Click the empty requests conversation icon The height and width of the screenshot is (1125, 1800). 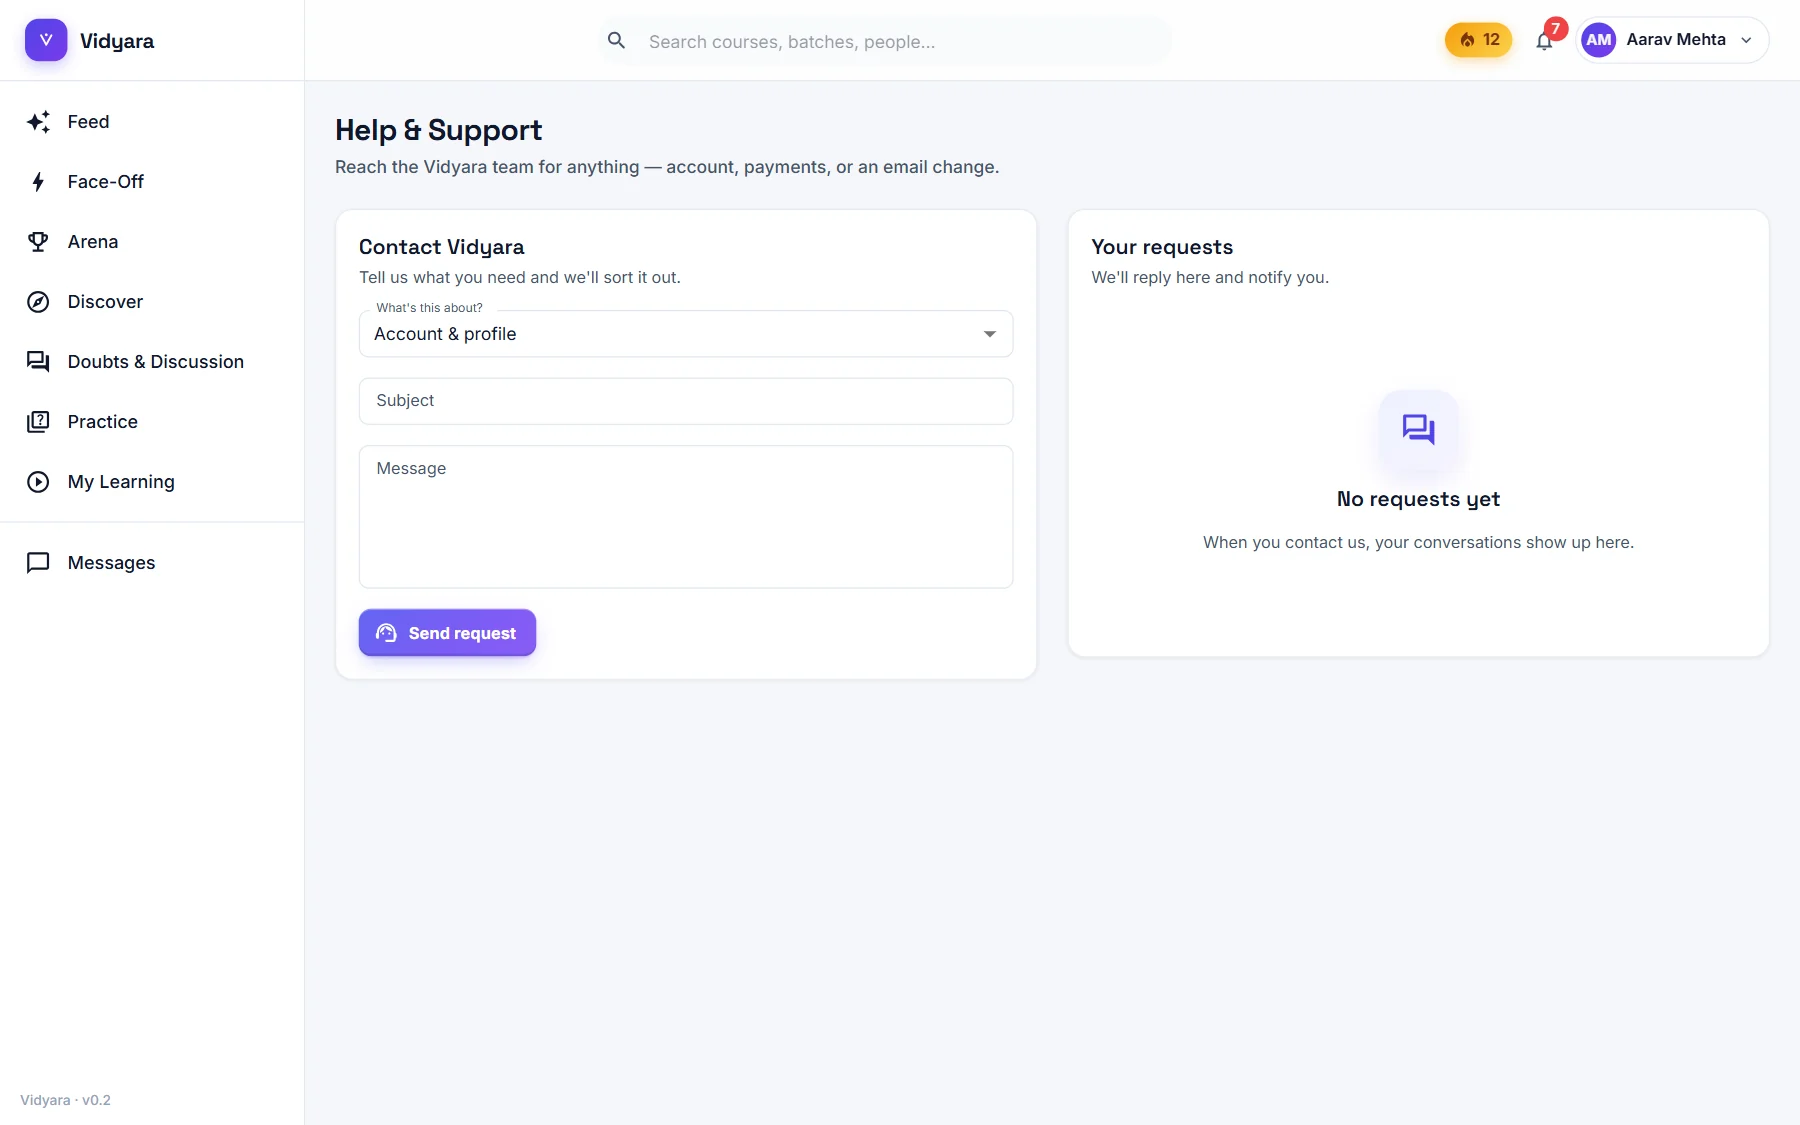click(1418, 430)
